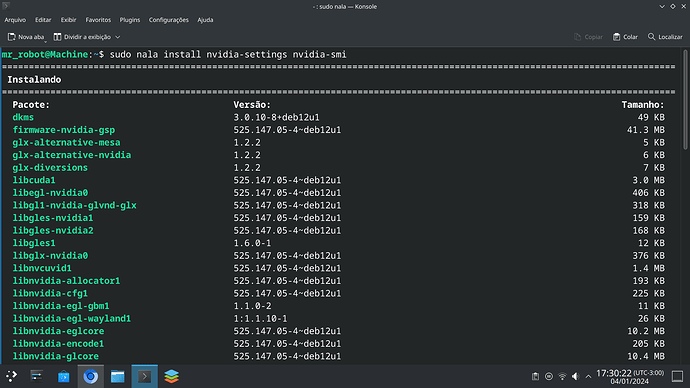Click the 41.3 MB size value
This screenshot has height=388, width=690.
(646, 130)
